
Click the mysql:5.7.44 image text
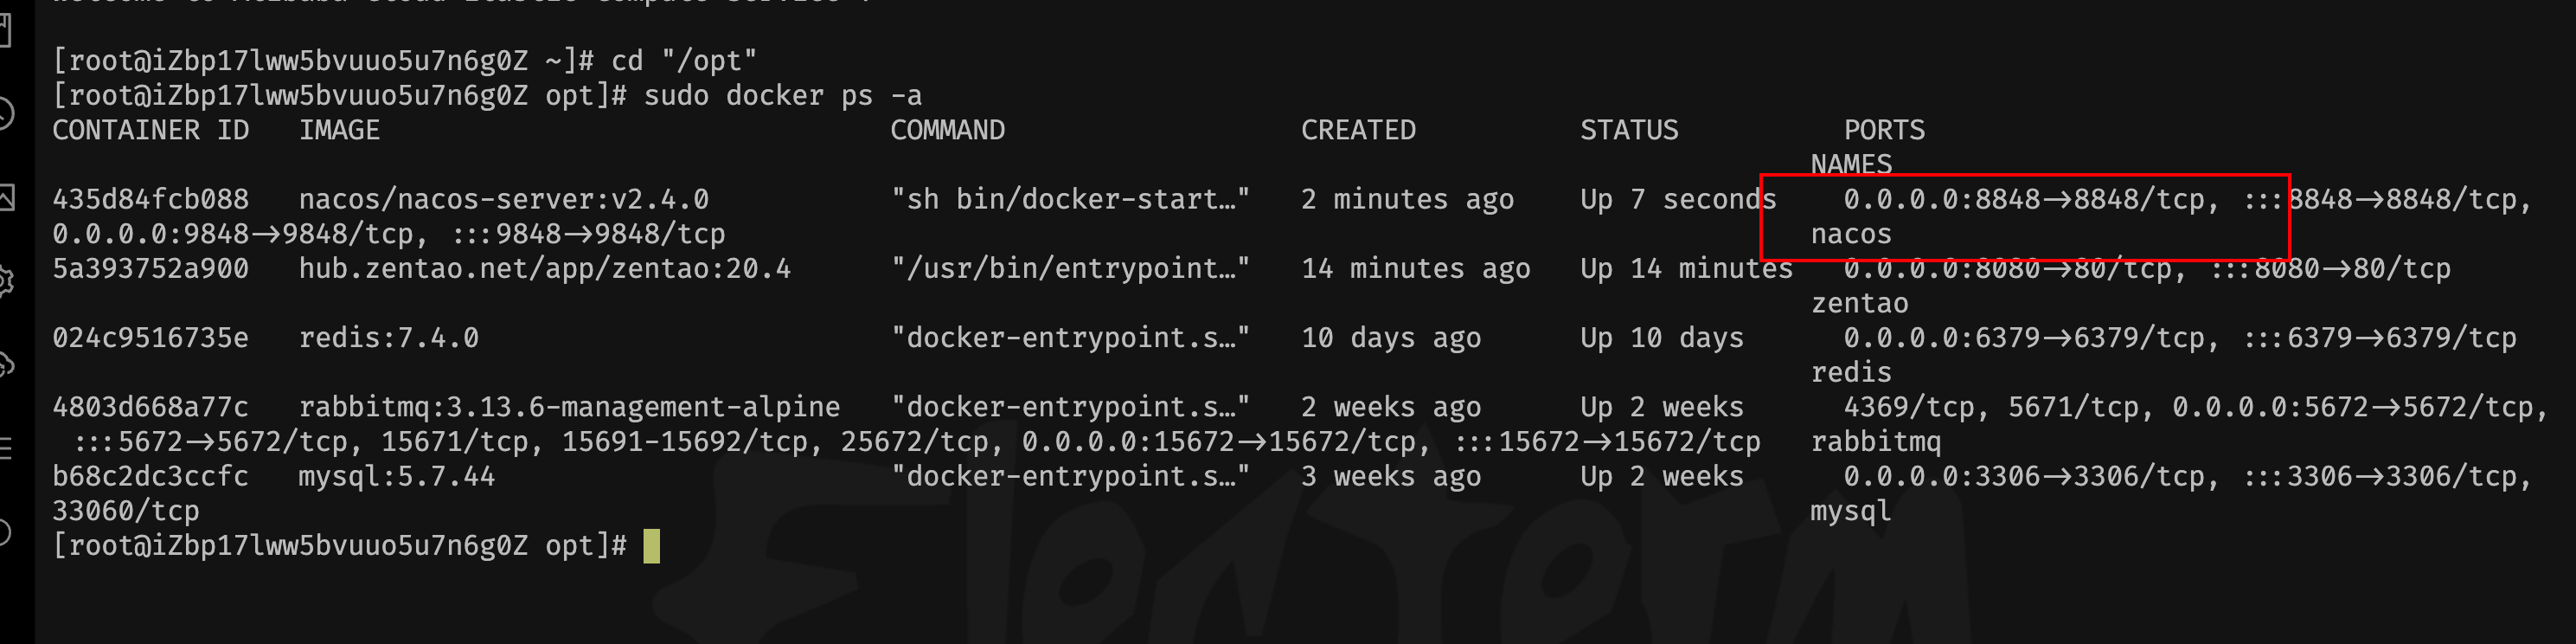(396, 477)
